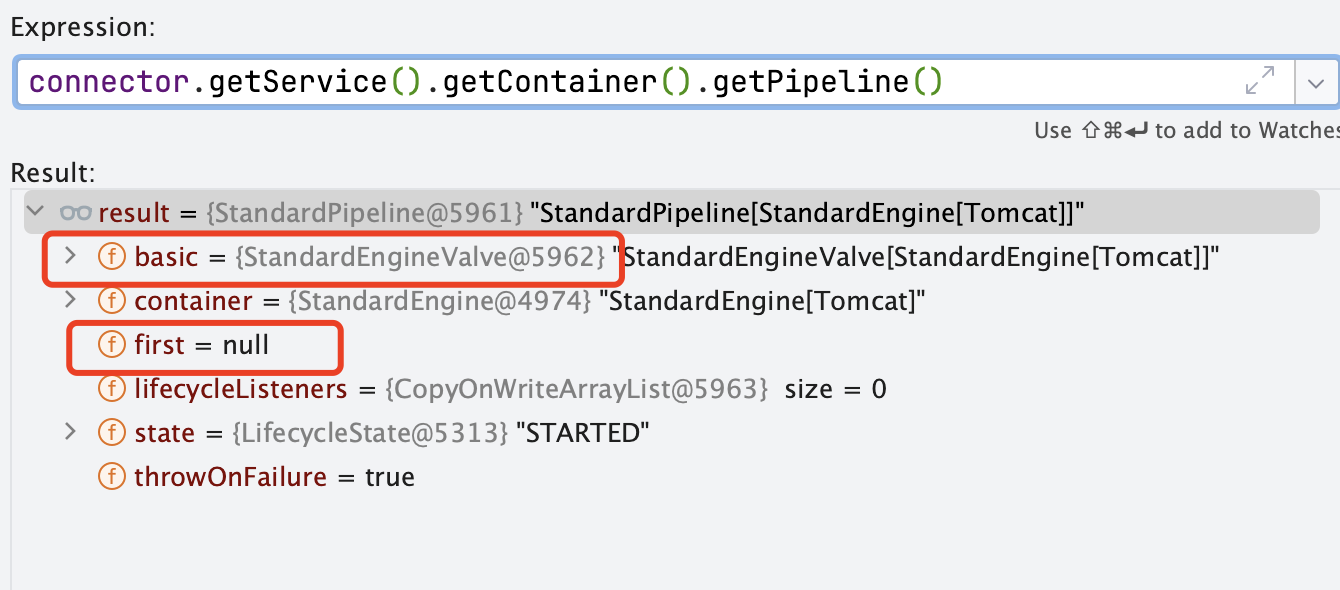This screenshot has width=1340, height=590.
Task: Select the StandardEngineValve@5962 value text
Action: click(420, 257)
